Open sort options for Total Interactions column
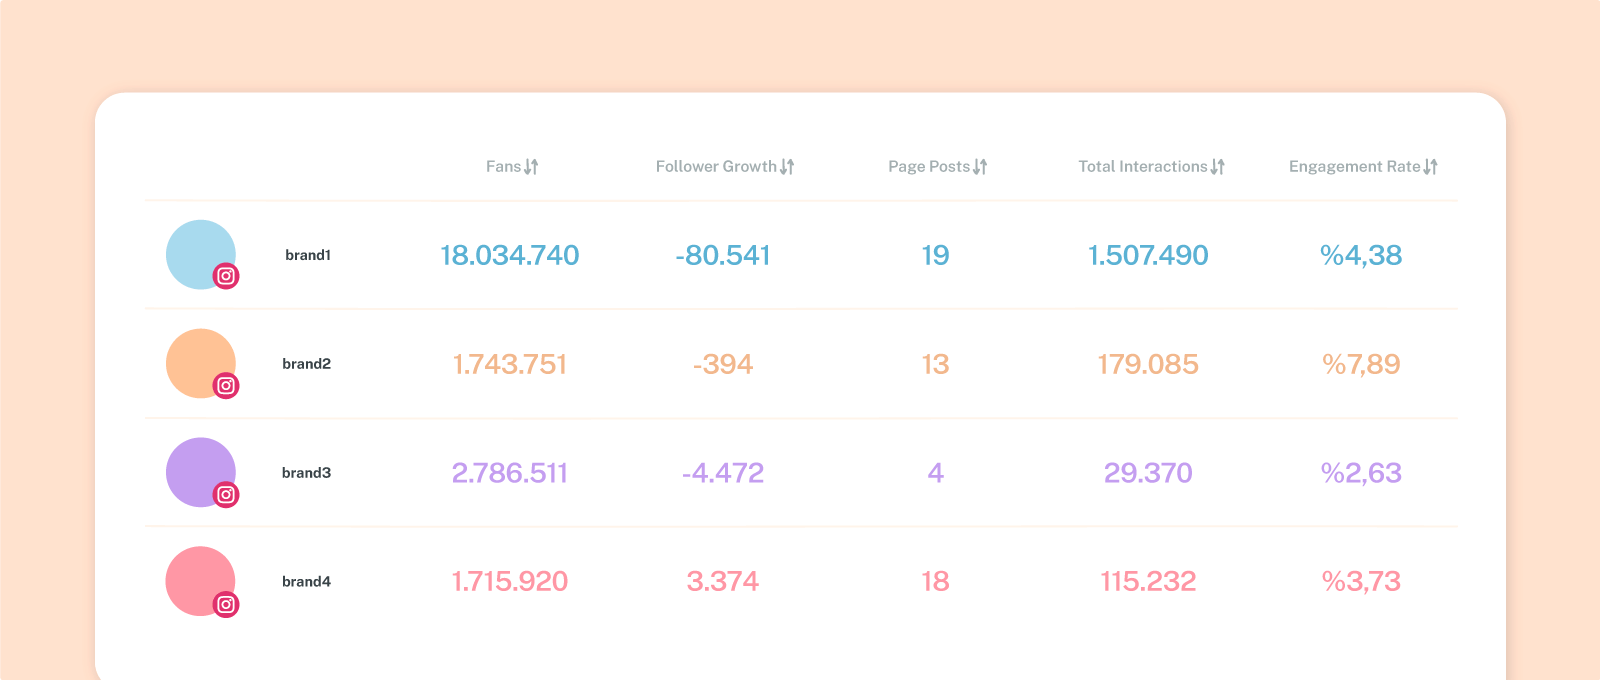This screenshot has height=680, width=1600. click(1218, 166)
